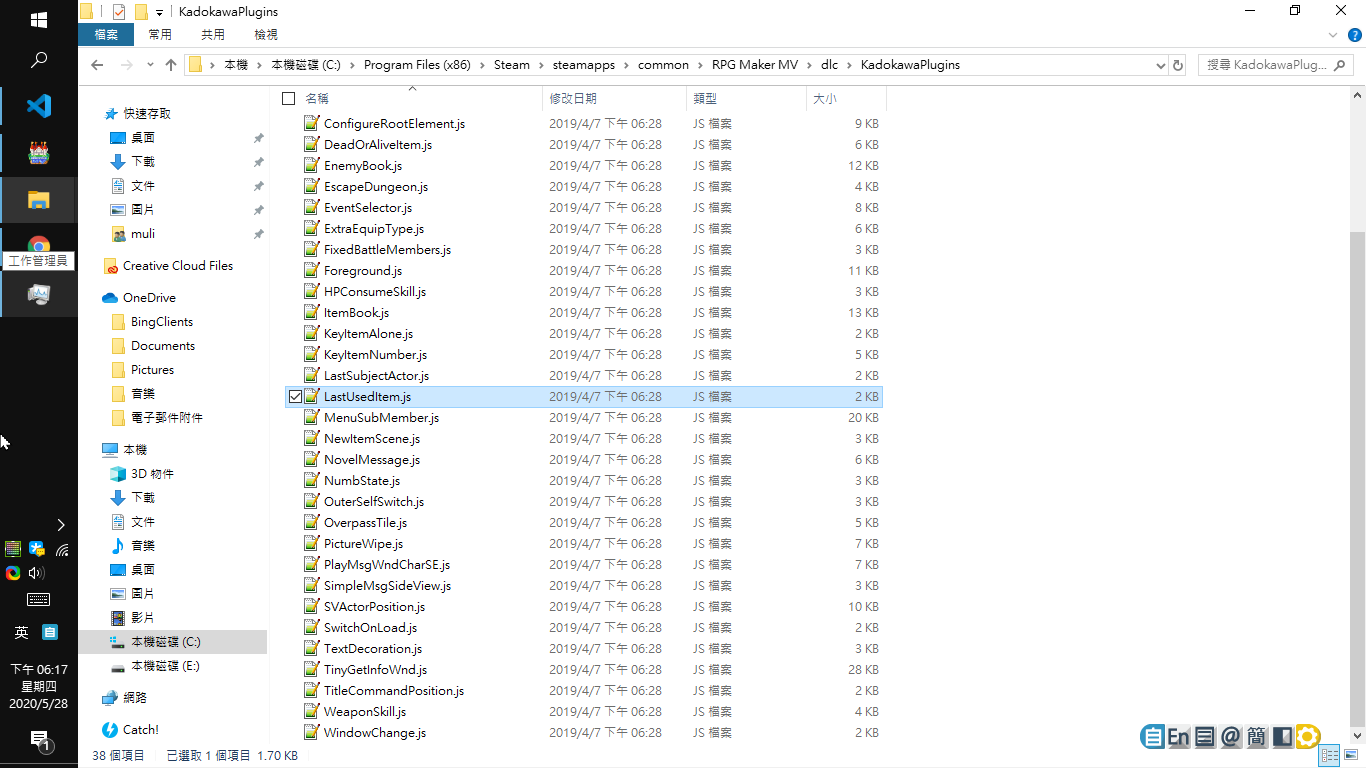Launch Google Chrome from the taskbar
1366x768 pixels.
pos(38,246)
